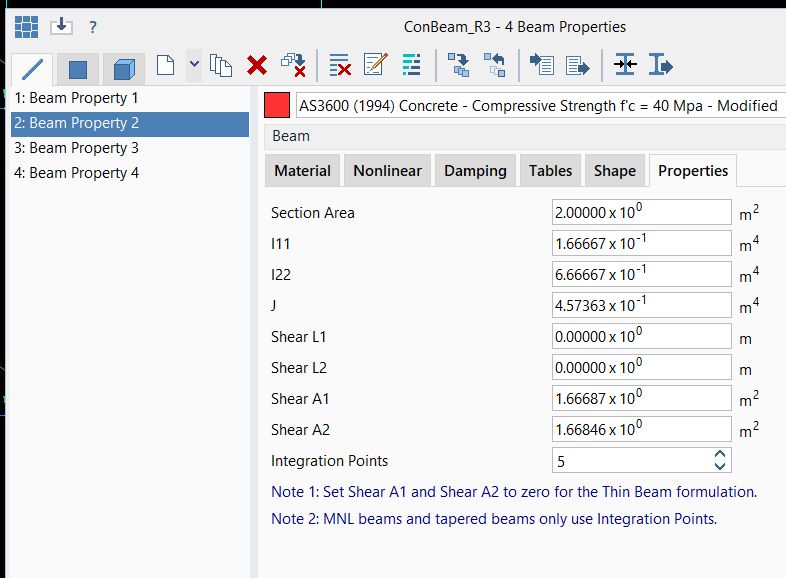The width and height of the screenshot is (786, 578).
Task: Click the red property color swatch
Action: [277, 105]
